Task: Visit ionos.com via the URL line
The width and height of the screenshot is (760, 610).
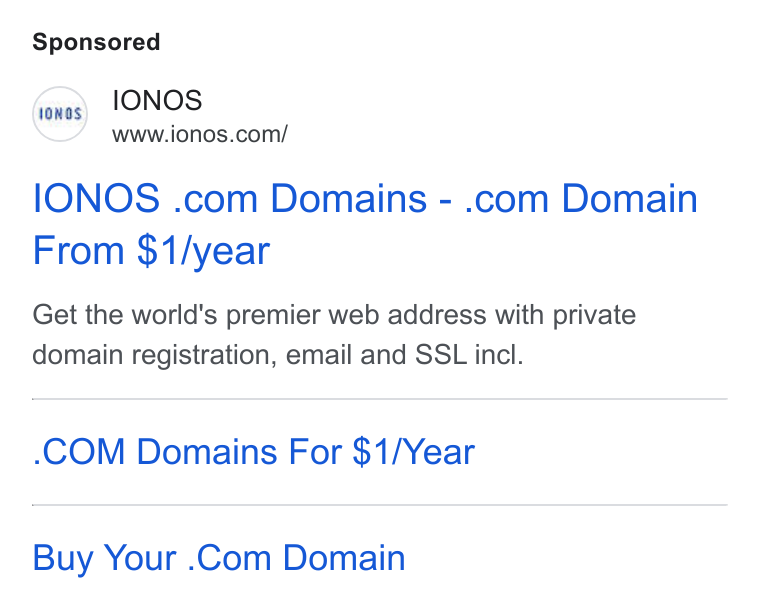Action: tap(200, 134)
